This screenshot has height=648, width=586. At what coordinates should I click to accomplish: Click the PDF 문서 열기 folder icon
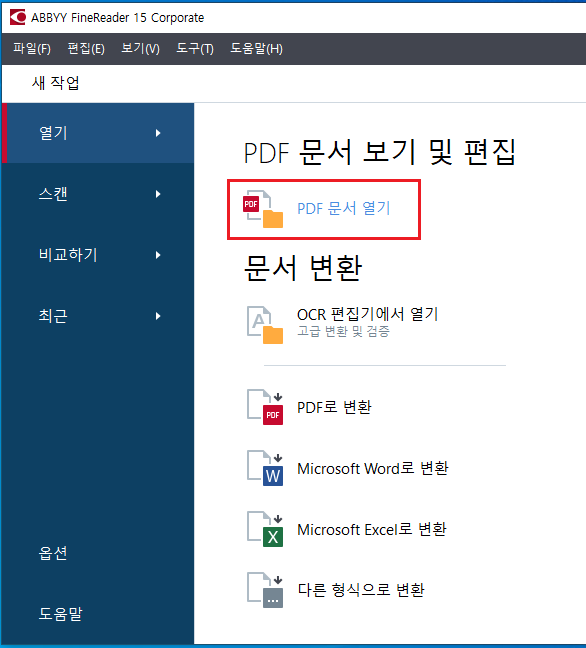point(263,209)
